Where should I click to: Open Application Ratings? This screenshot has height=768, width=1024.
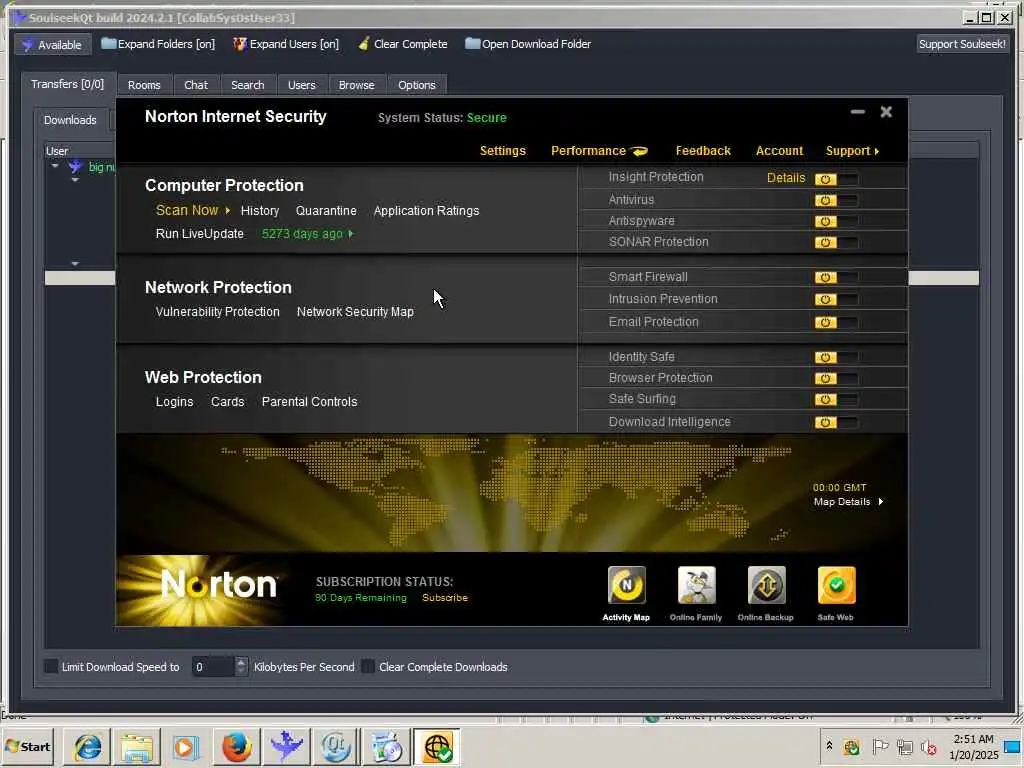point(426,211)
